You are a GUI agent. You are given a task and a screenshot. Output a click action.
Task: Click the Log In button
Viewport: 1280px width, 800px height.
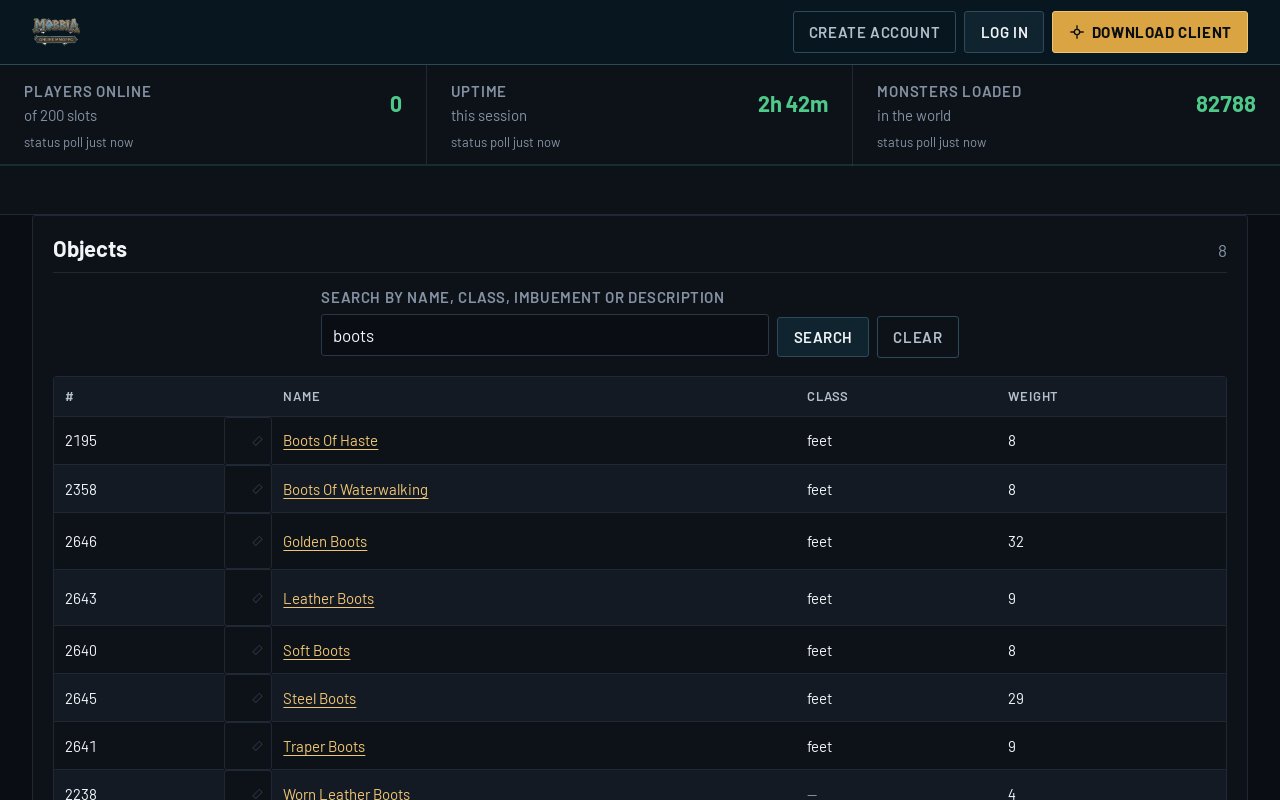point(1004,32)
